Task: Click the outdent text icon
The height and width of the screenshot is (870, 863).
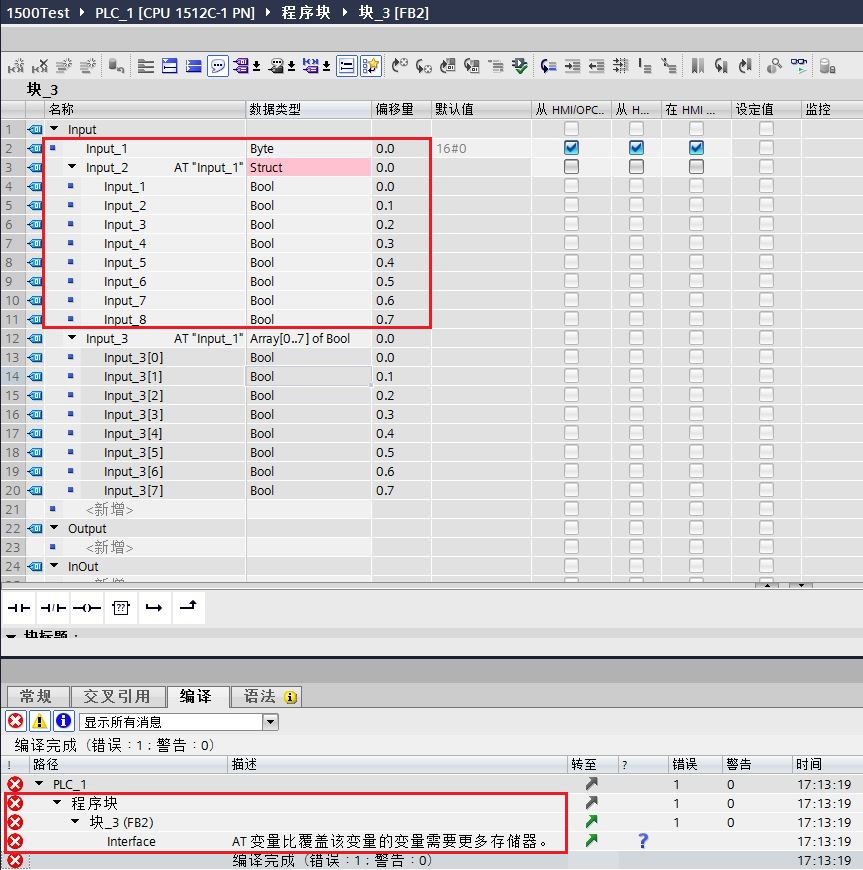Action: [x=596, y=66]
